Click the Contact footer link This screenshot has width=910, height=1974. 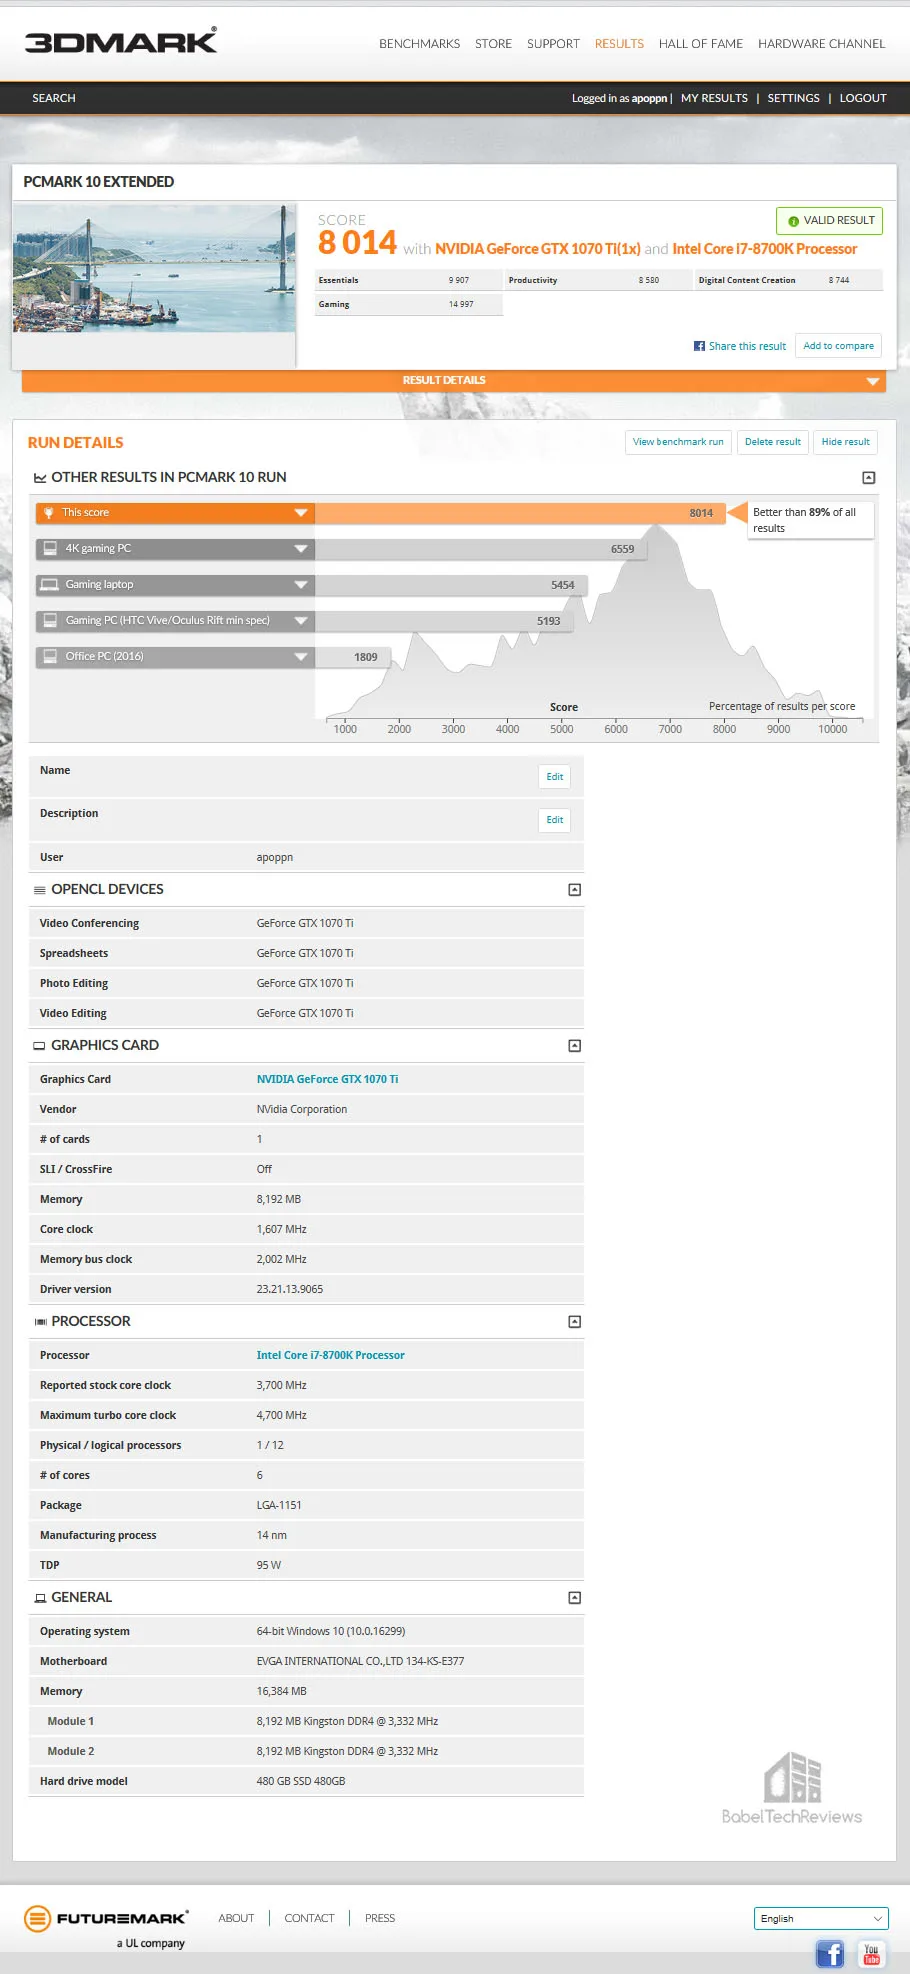pos(309,1918)
